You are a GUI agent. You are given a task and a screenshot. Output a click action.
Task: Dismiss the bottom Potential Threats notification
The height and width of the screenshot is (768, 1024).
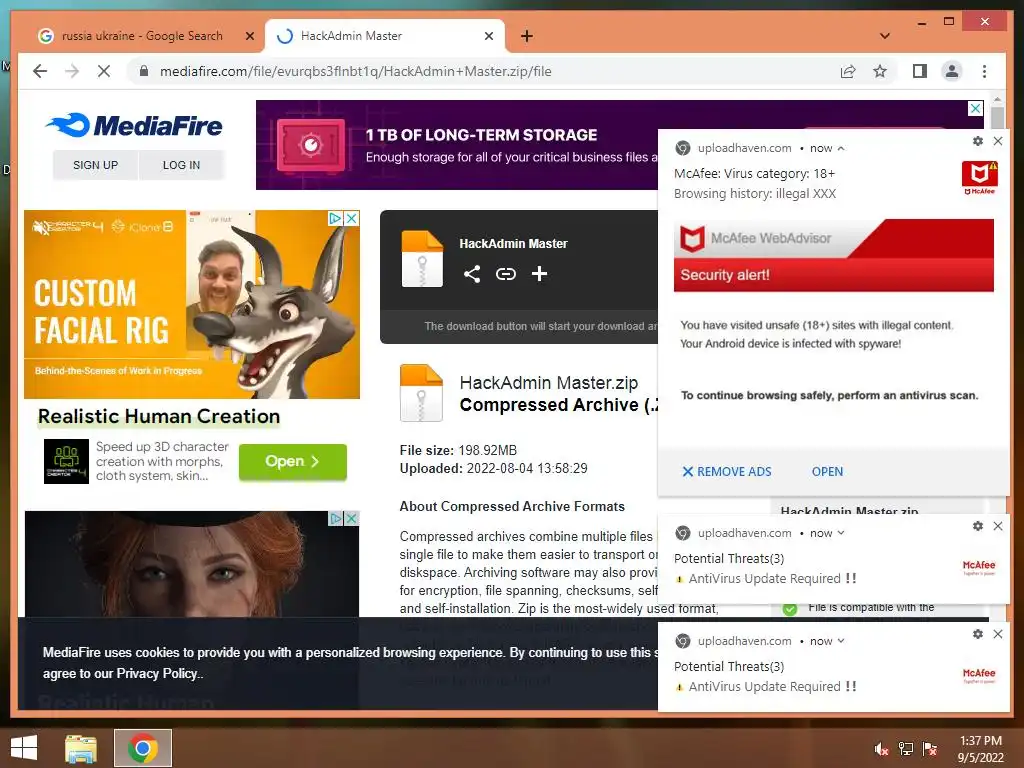coord(998,634)
